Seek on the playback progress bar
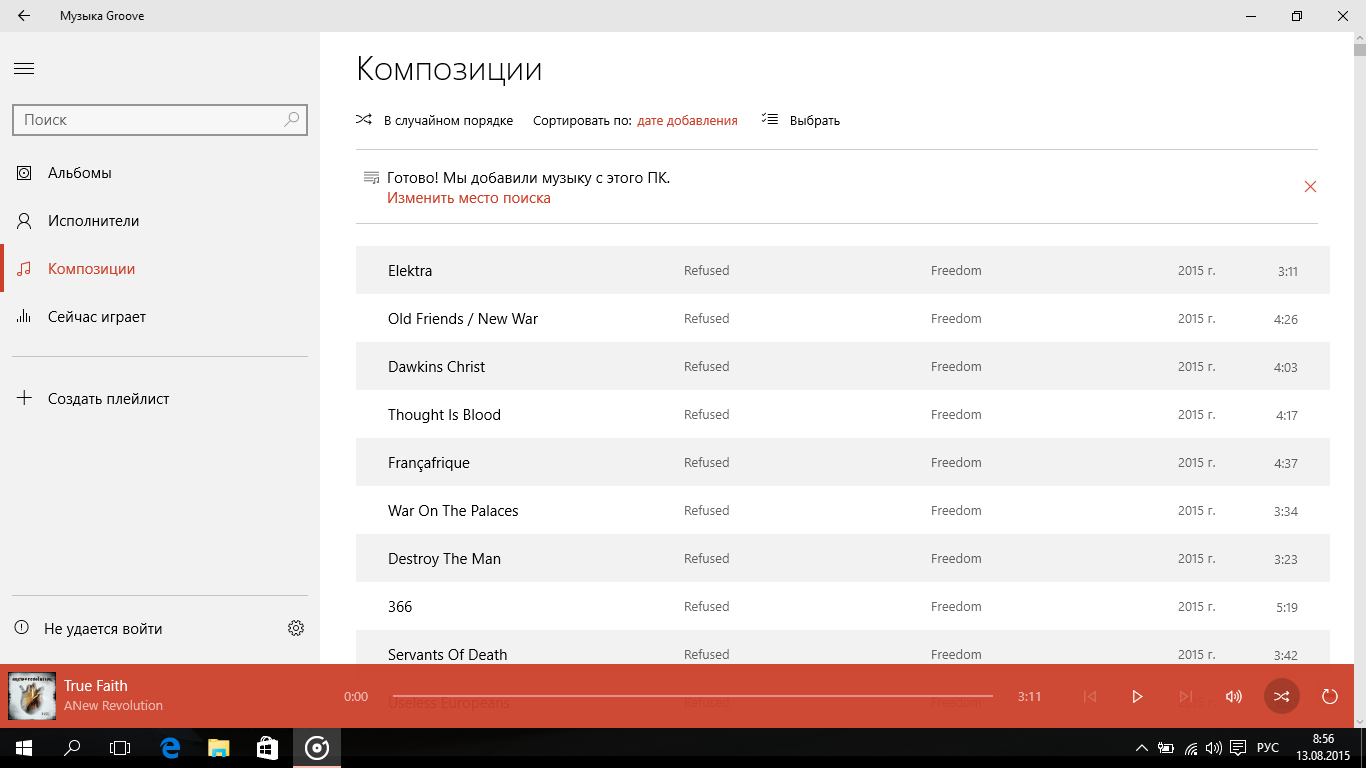Viewport: 1366px width, 768px height. point(692,696)
